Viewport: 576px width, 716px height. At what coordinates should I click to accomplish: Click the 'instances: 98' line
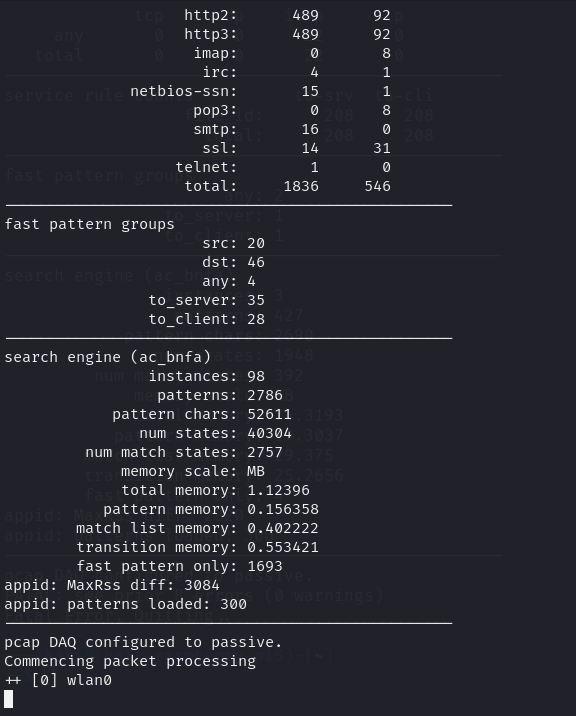(206, 376)
